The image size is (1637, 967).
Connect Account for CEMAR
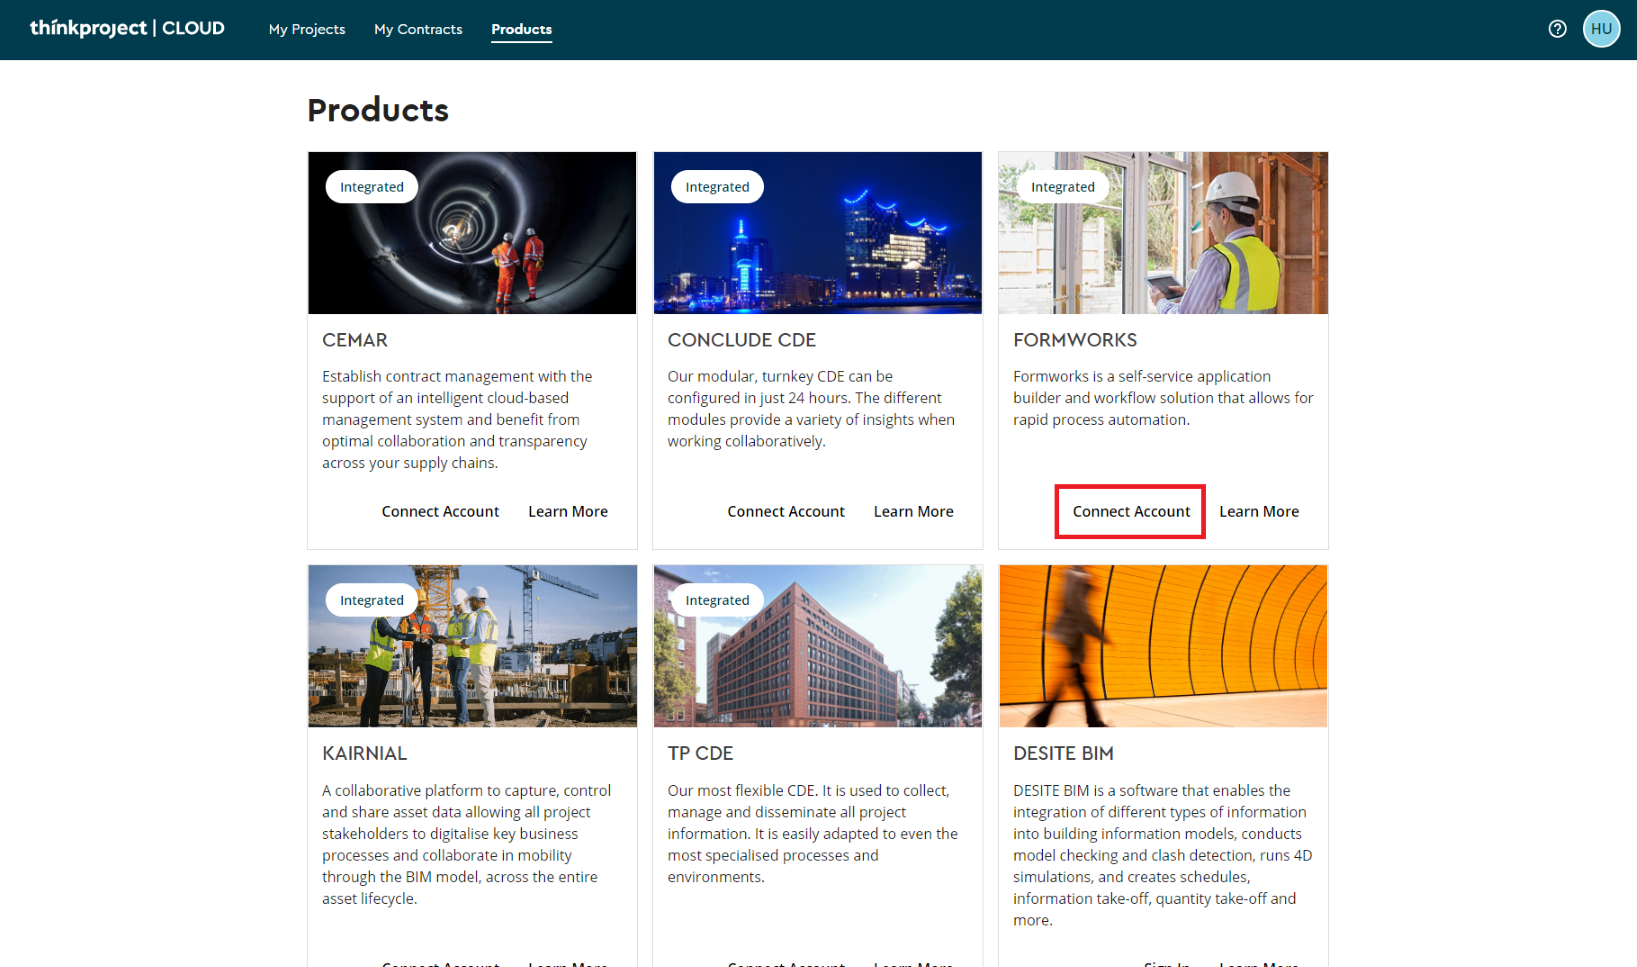point(440,511)
